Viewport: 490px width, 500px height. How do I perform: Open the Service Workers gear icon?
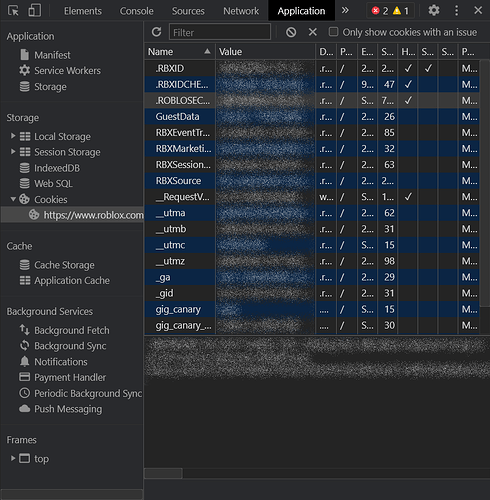click(x=24, y=70)
